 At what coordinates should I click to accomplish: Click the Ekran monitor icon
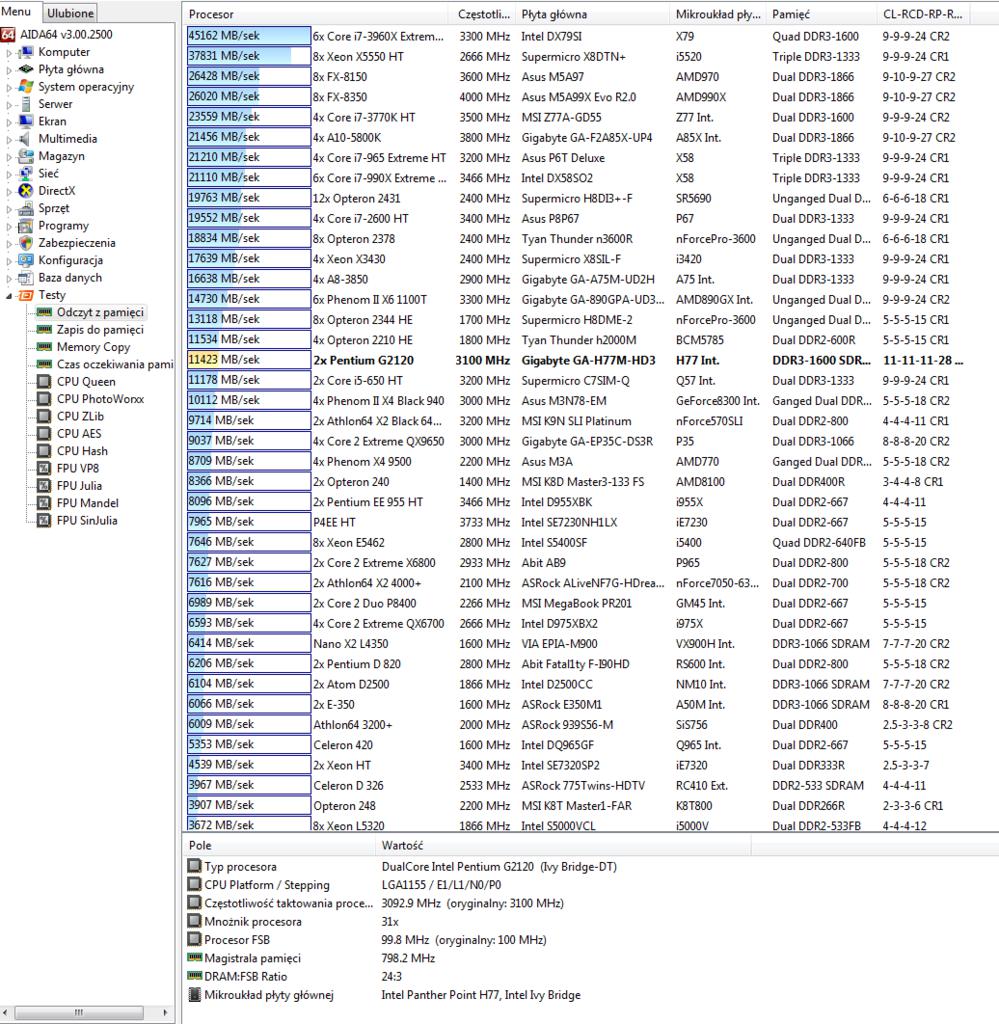pos(27,121)
